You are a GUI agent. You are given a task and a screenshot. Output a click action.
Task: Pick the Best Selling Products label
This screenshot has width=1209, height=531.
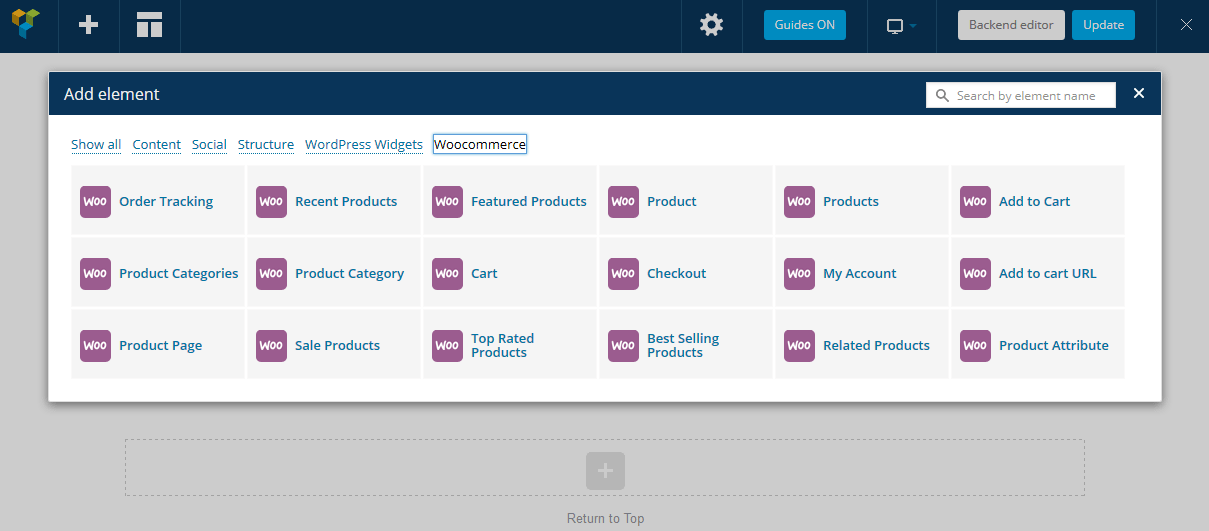click(683, 345)
